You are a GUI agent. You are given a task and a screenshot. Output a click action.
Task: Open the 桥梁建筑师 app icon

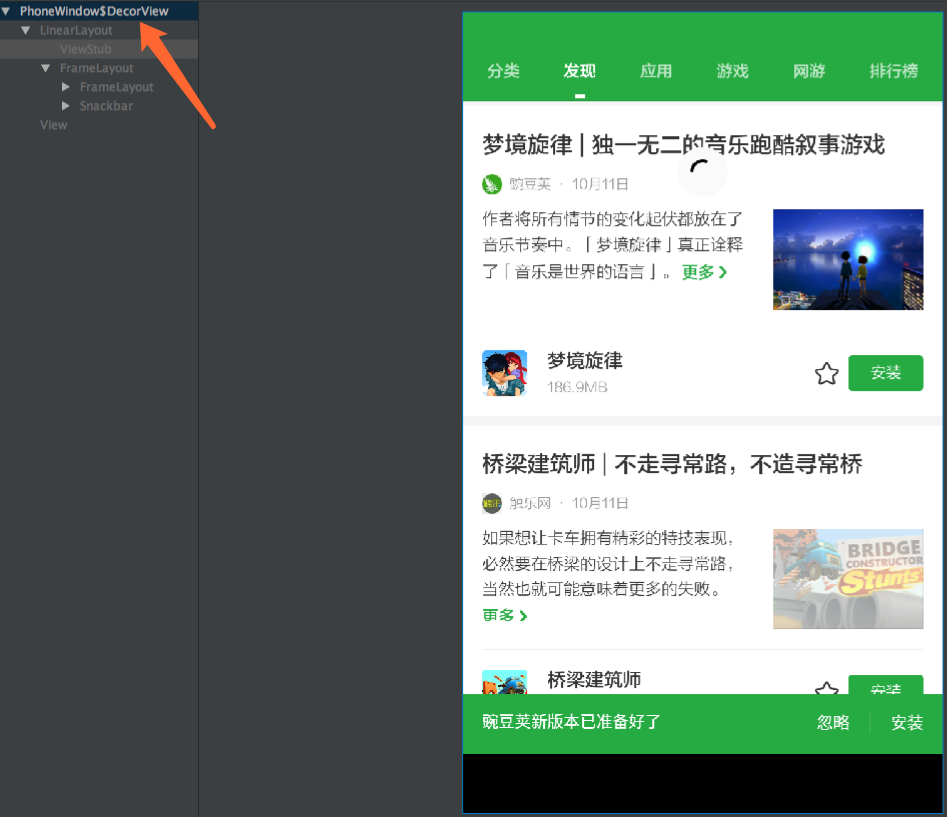click(504, 682)
